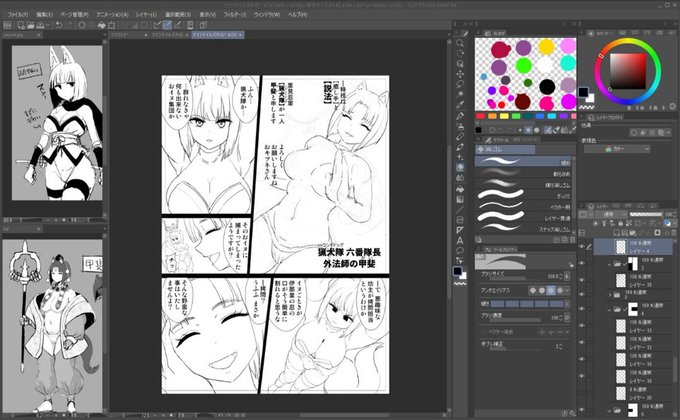Image resolution: width=680 pixels, height=420 pixels.
Task: Open the レイヤー(L) menu
Action: coord(147,14)
